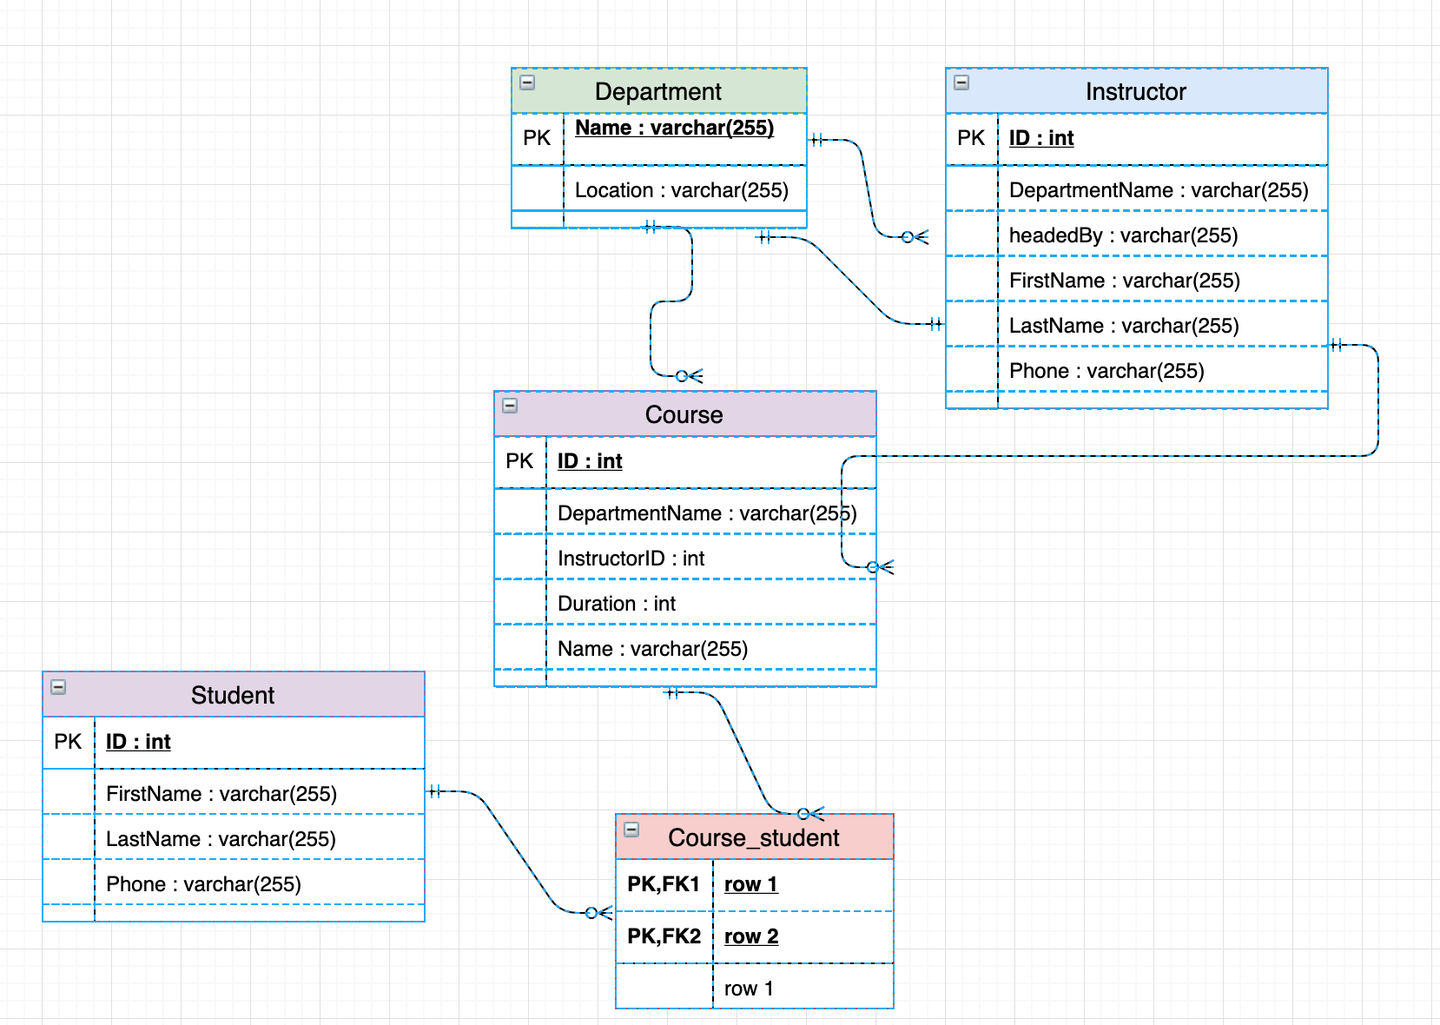This screenshot has width=1440, height=1025.
Task: Select the Instructor table header
Action: tap(1137, 91)
